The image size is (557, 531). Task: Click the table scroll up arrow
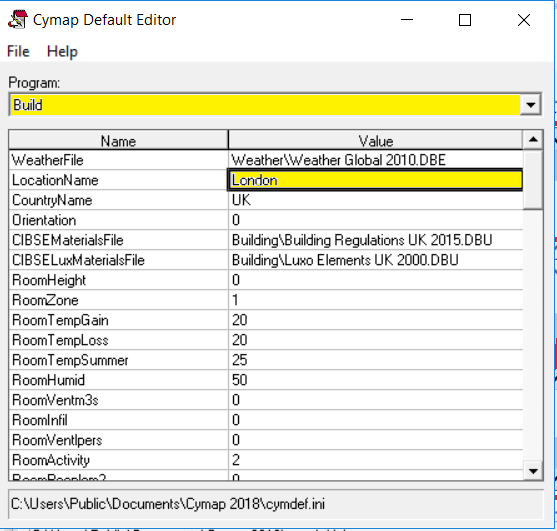pos(533,140)
